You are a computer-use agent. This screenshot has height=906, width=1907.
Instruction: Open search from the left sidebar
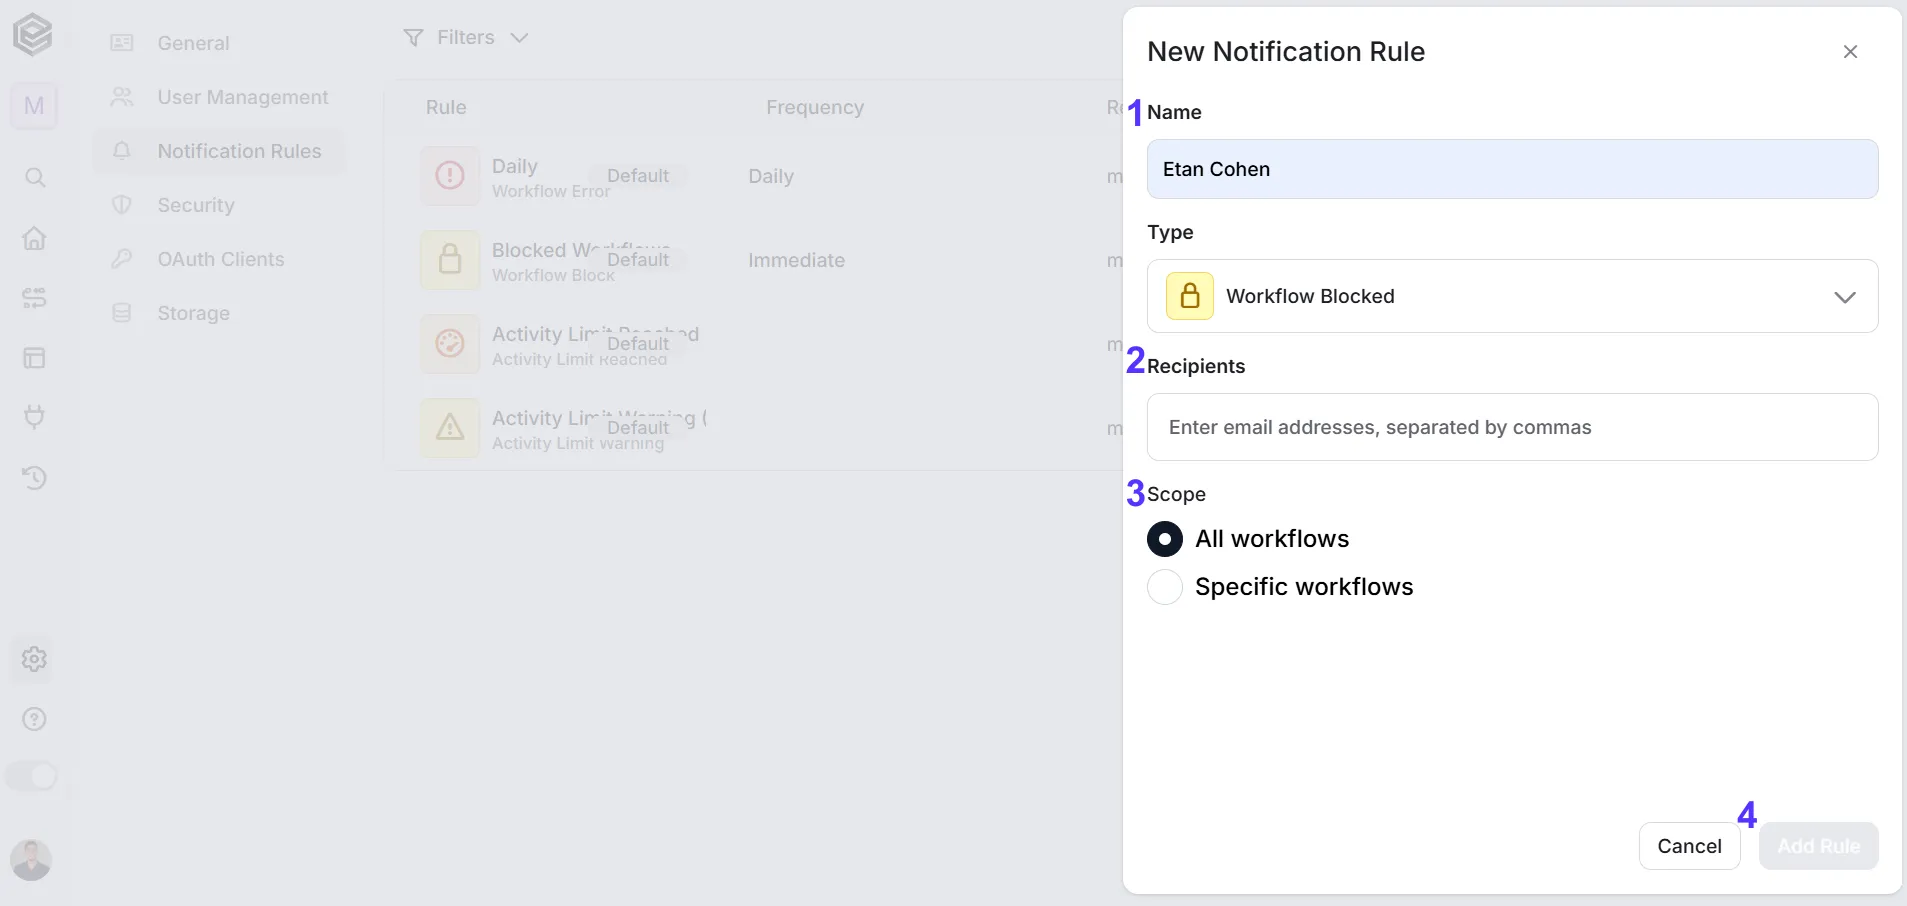(35, 178)
